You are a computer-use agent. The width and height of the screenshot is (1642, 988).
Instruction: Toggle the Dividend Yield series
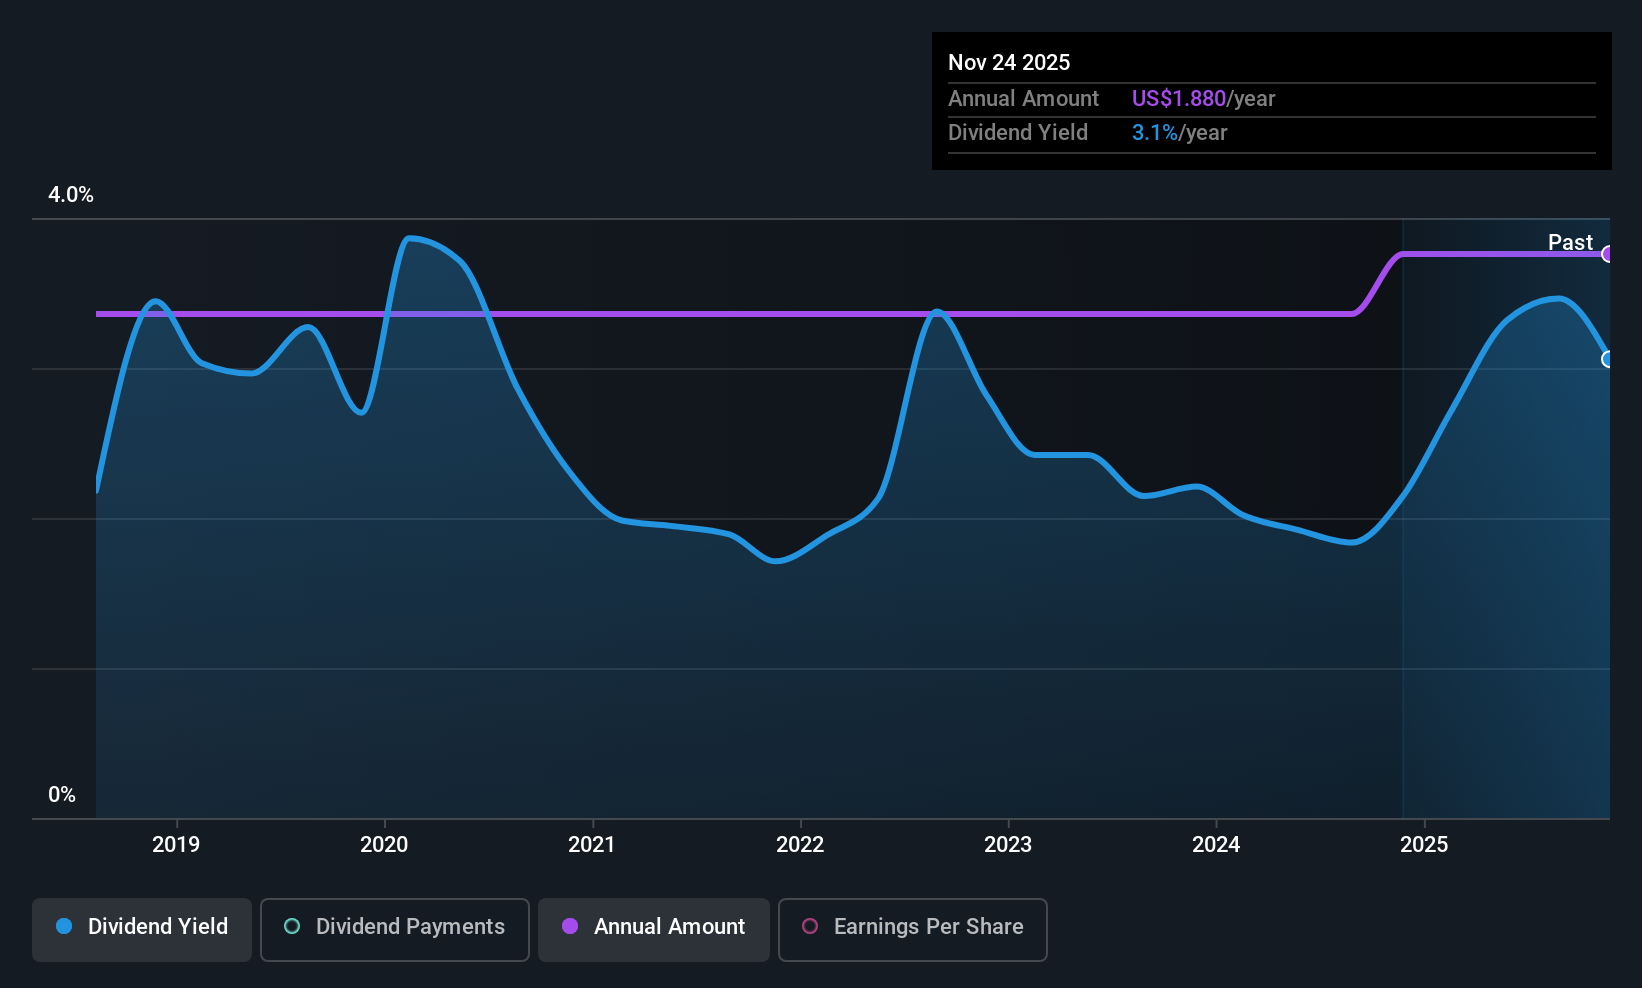[142, 930]
